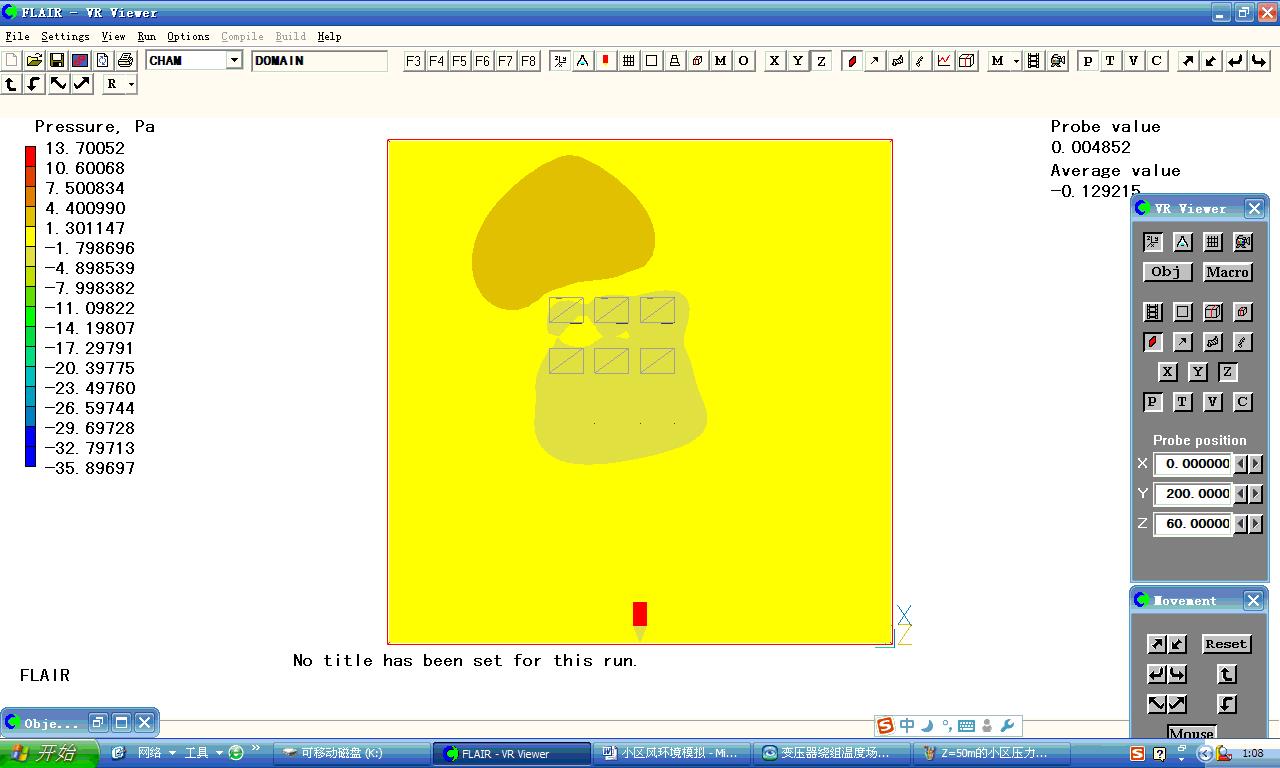Click the Print icon in the top toolbar
The width and height of the screenshot is (1280, 768).
click(125, 61)
